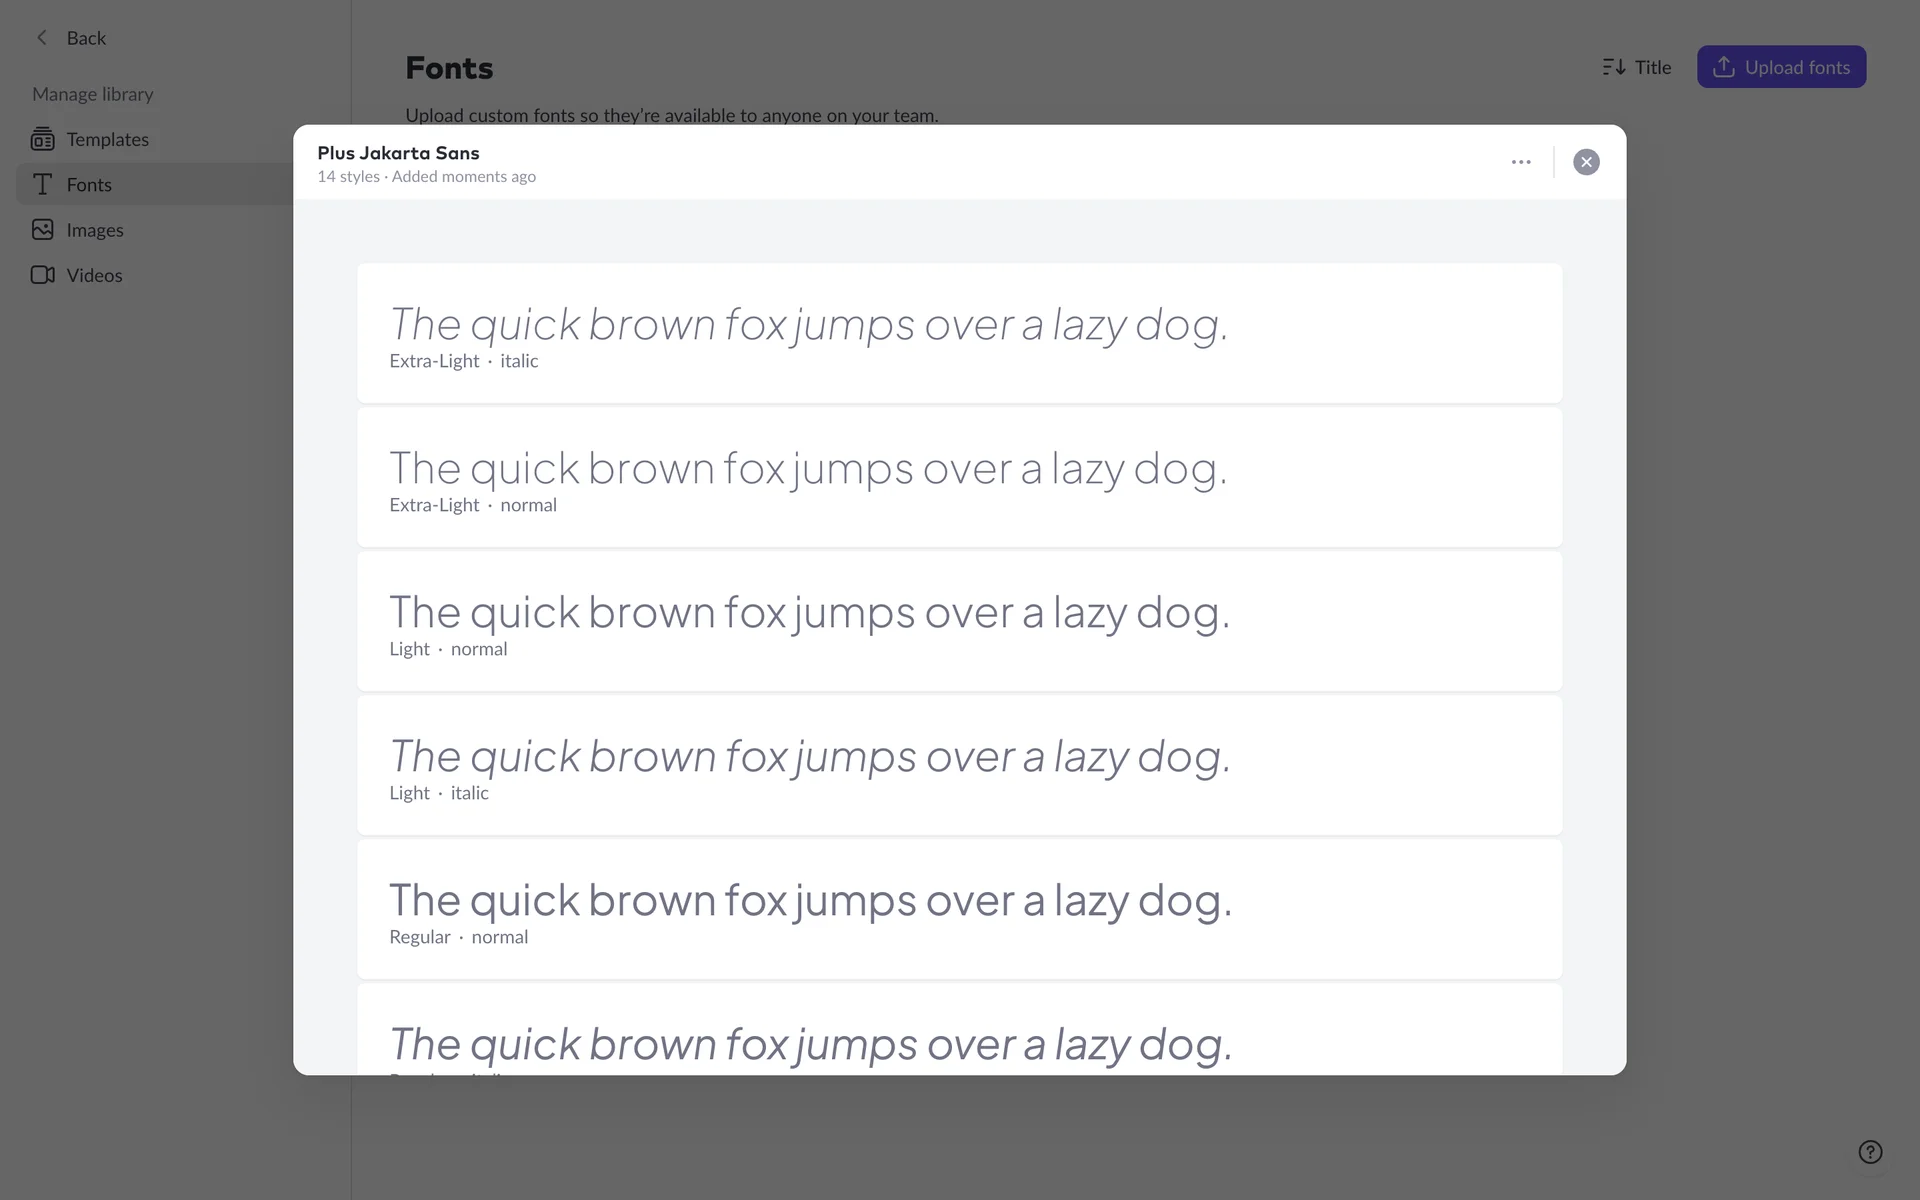Go to Templates library section
Image resolution: width=1920 pixels, height=1200 pixels.
[107, 139]
